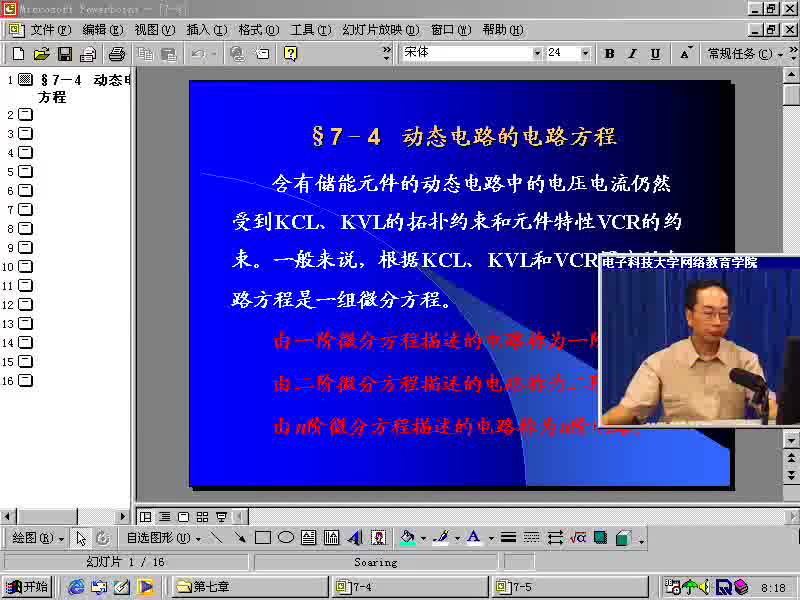Viewport: 800px width, 600px height.
Task: Launch Internet Explorer from quick launch
Action: (x=77, y=587)
